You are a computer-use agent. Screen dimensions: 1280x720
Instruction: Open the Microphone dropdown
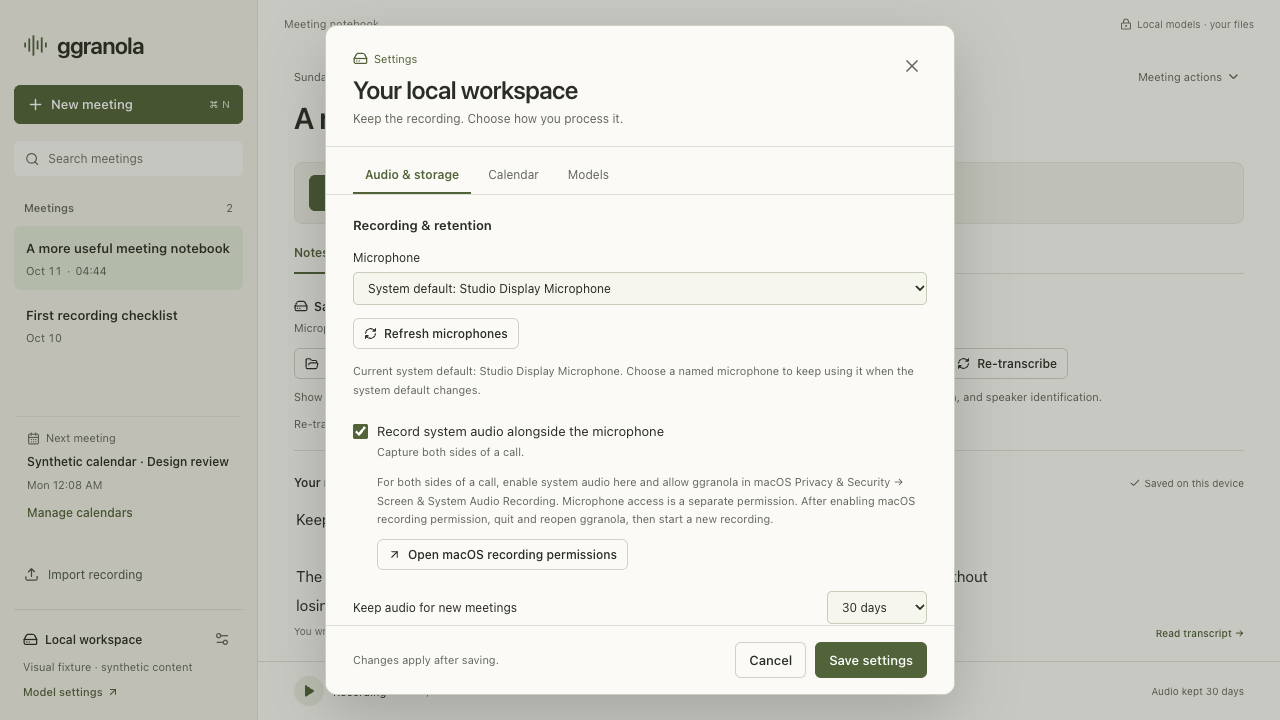tap(640, 288)
